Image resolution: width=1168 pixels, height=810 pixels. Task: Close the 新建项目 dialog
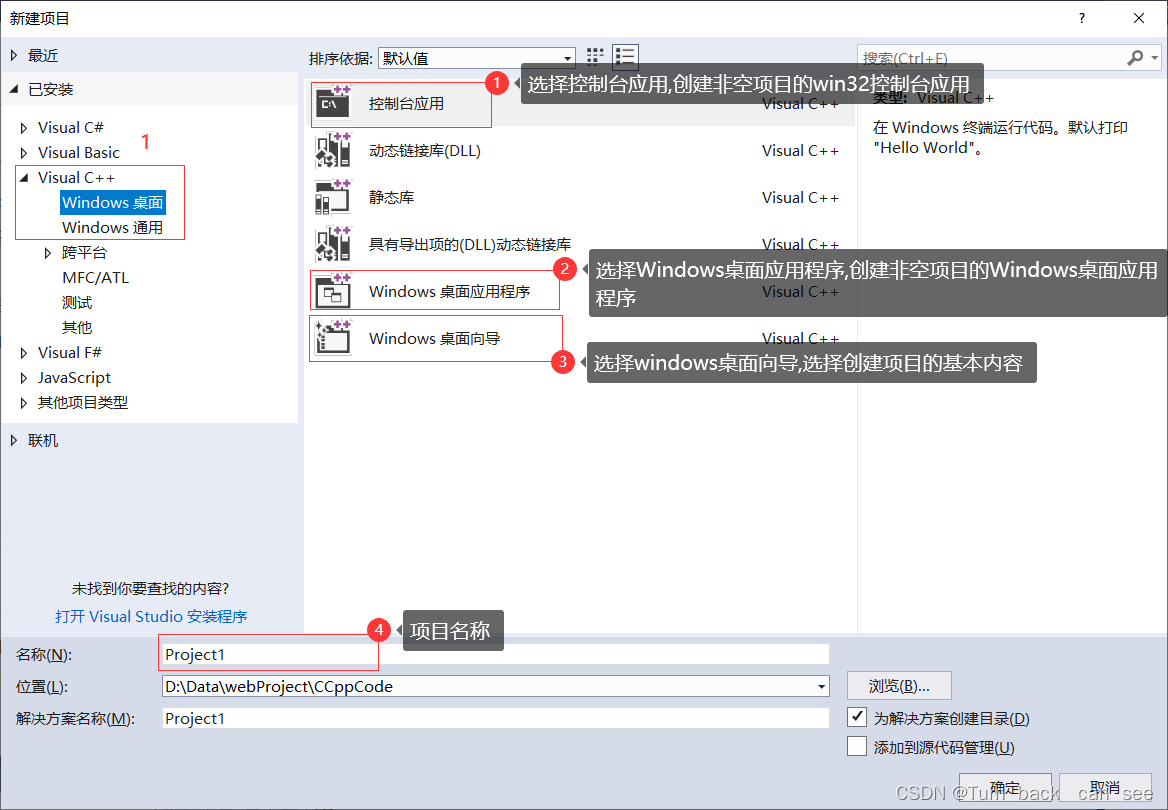pyautogui.click(x=1138, y=18)
